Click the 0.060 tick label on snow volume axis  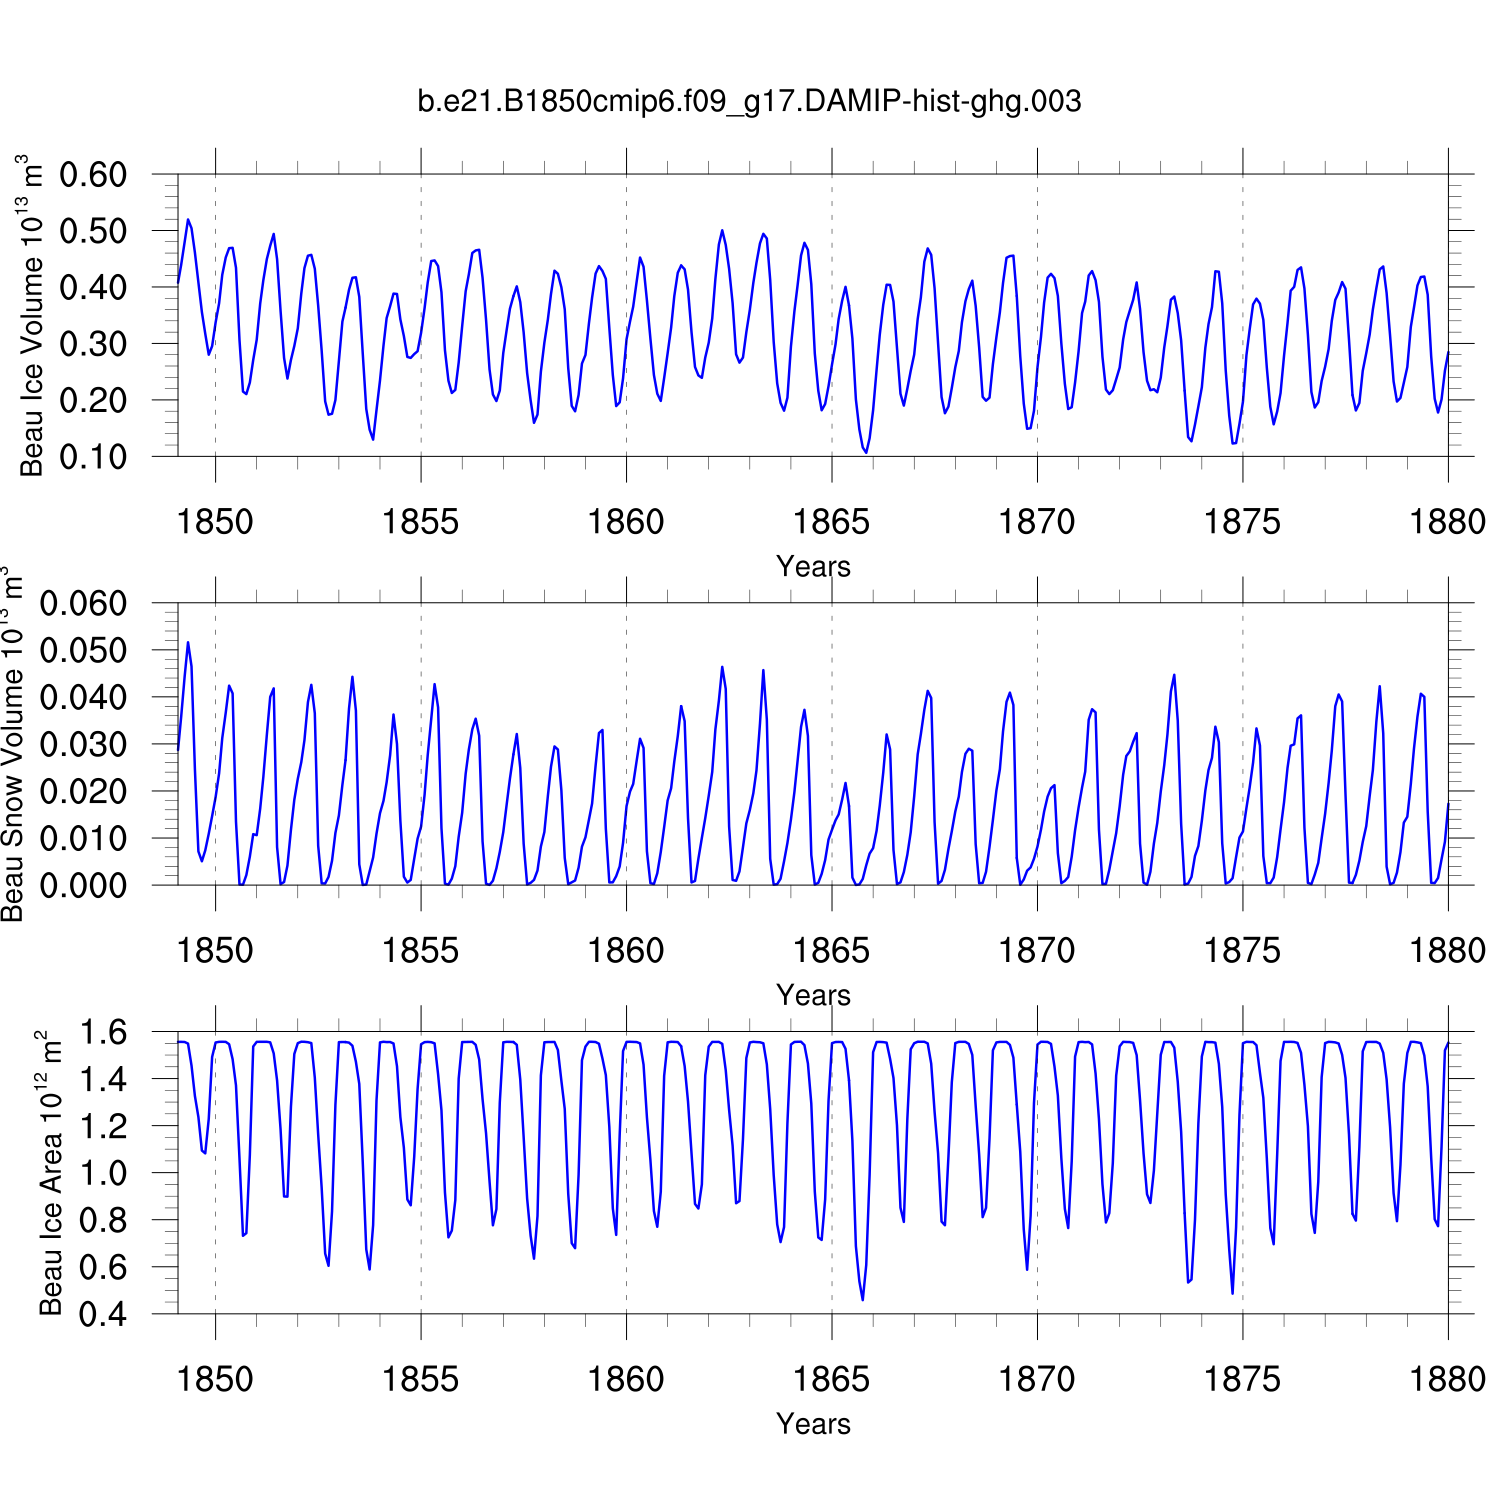click(x=83, y=604)
